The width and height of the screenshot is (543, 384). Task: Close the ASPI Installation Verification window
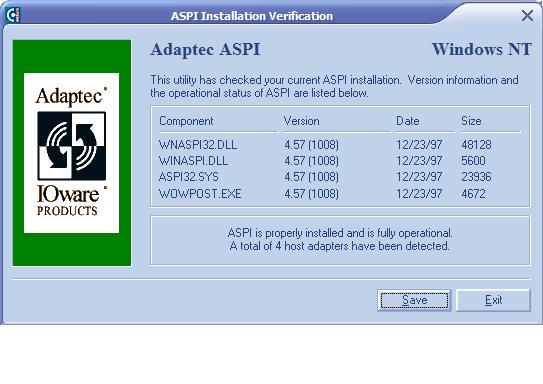click(x=527, y=15)
